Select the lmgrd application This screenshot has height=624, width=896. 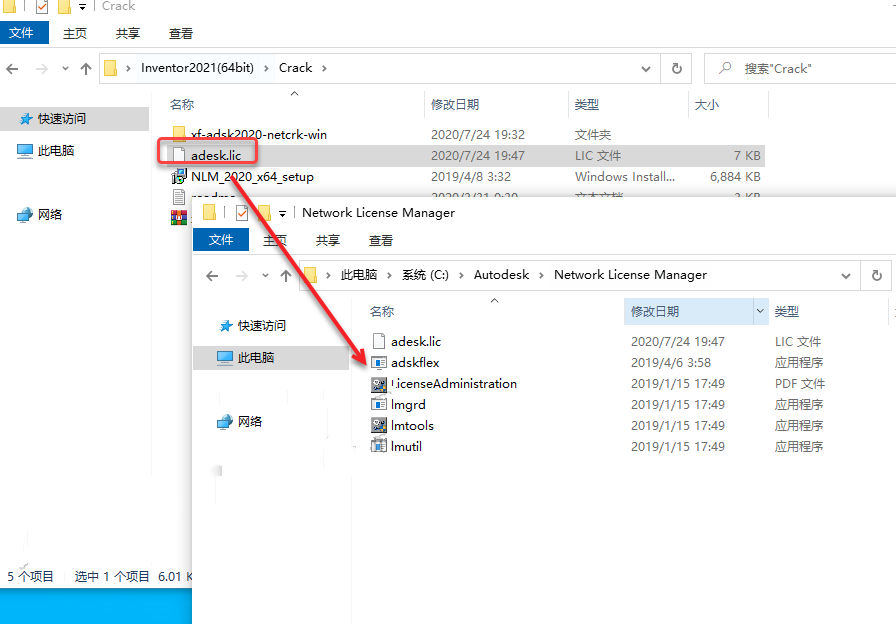(408, 405)
